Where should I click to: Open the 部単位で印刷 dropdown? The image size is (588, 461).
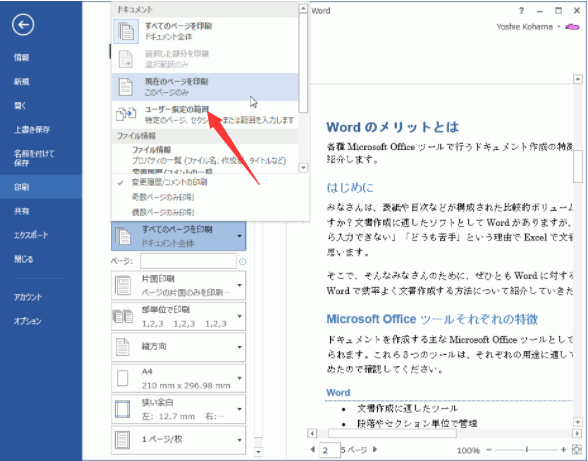(178, 316)
